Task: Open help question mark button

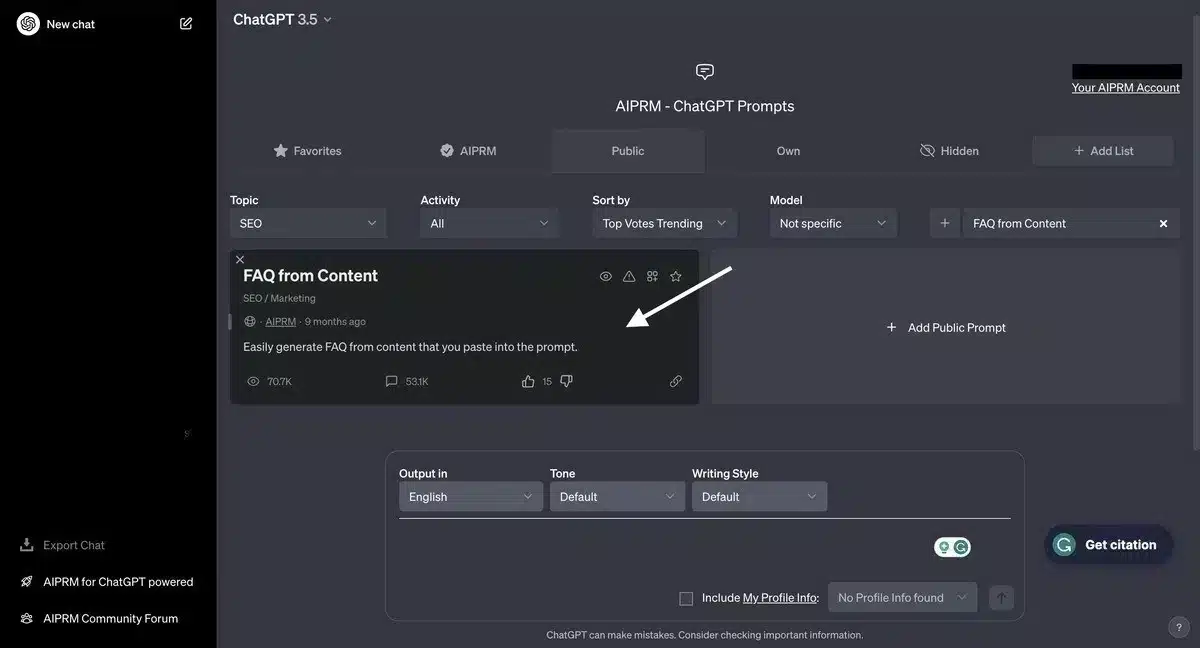Action: point(1178,627)
